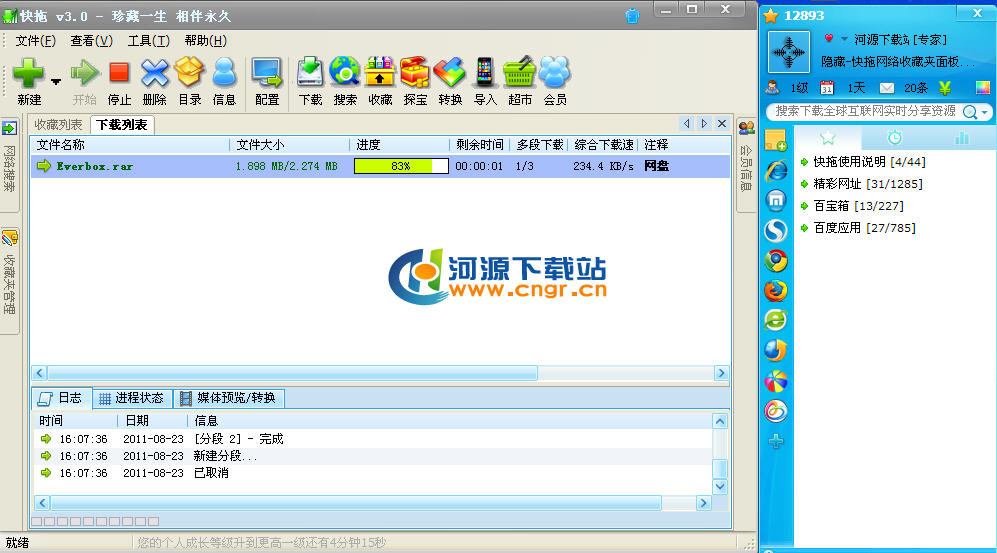Switch to the 收藏列表 tab
The height and width of the screenshot is (553, 997).
(58, 125)
